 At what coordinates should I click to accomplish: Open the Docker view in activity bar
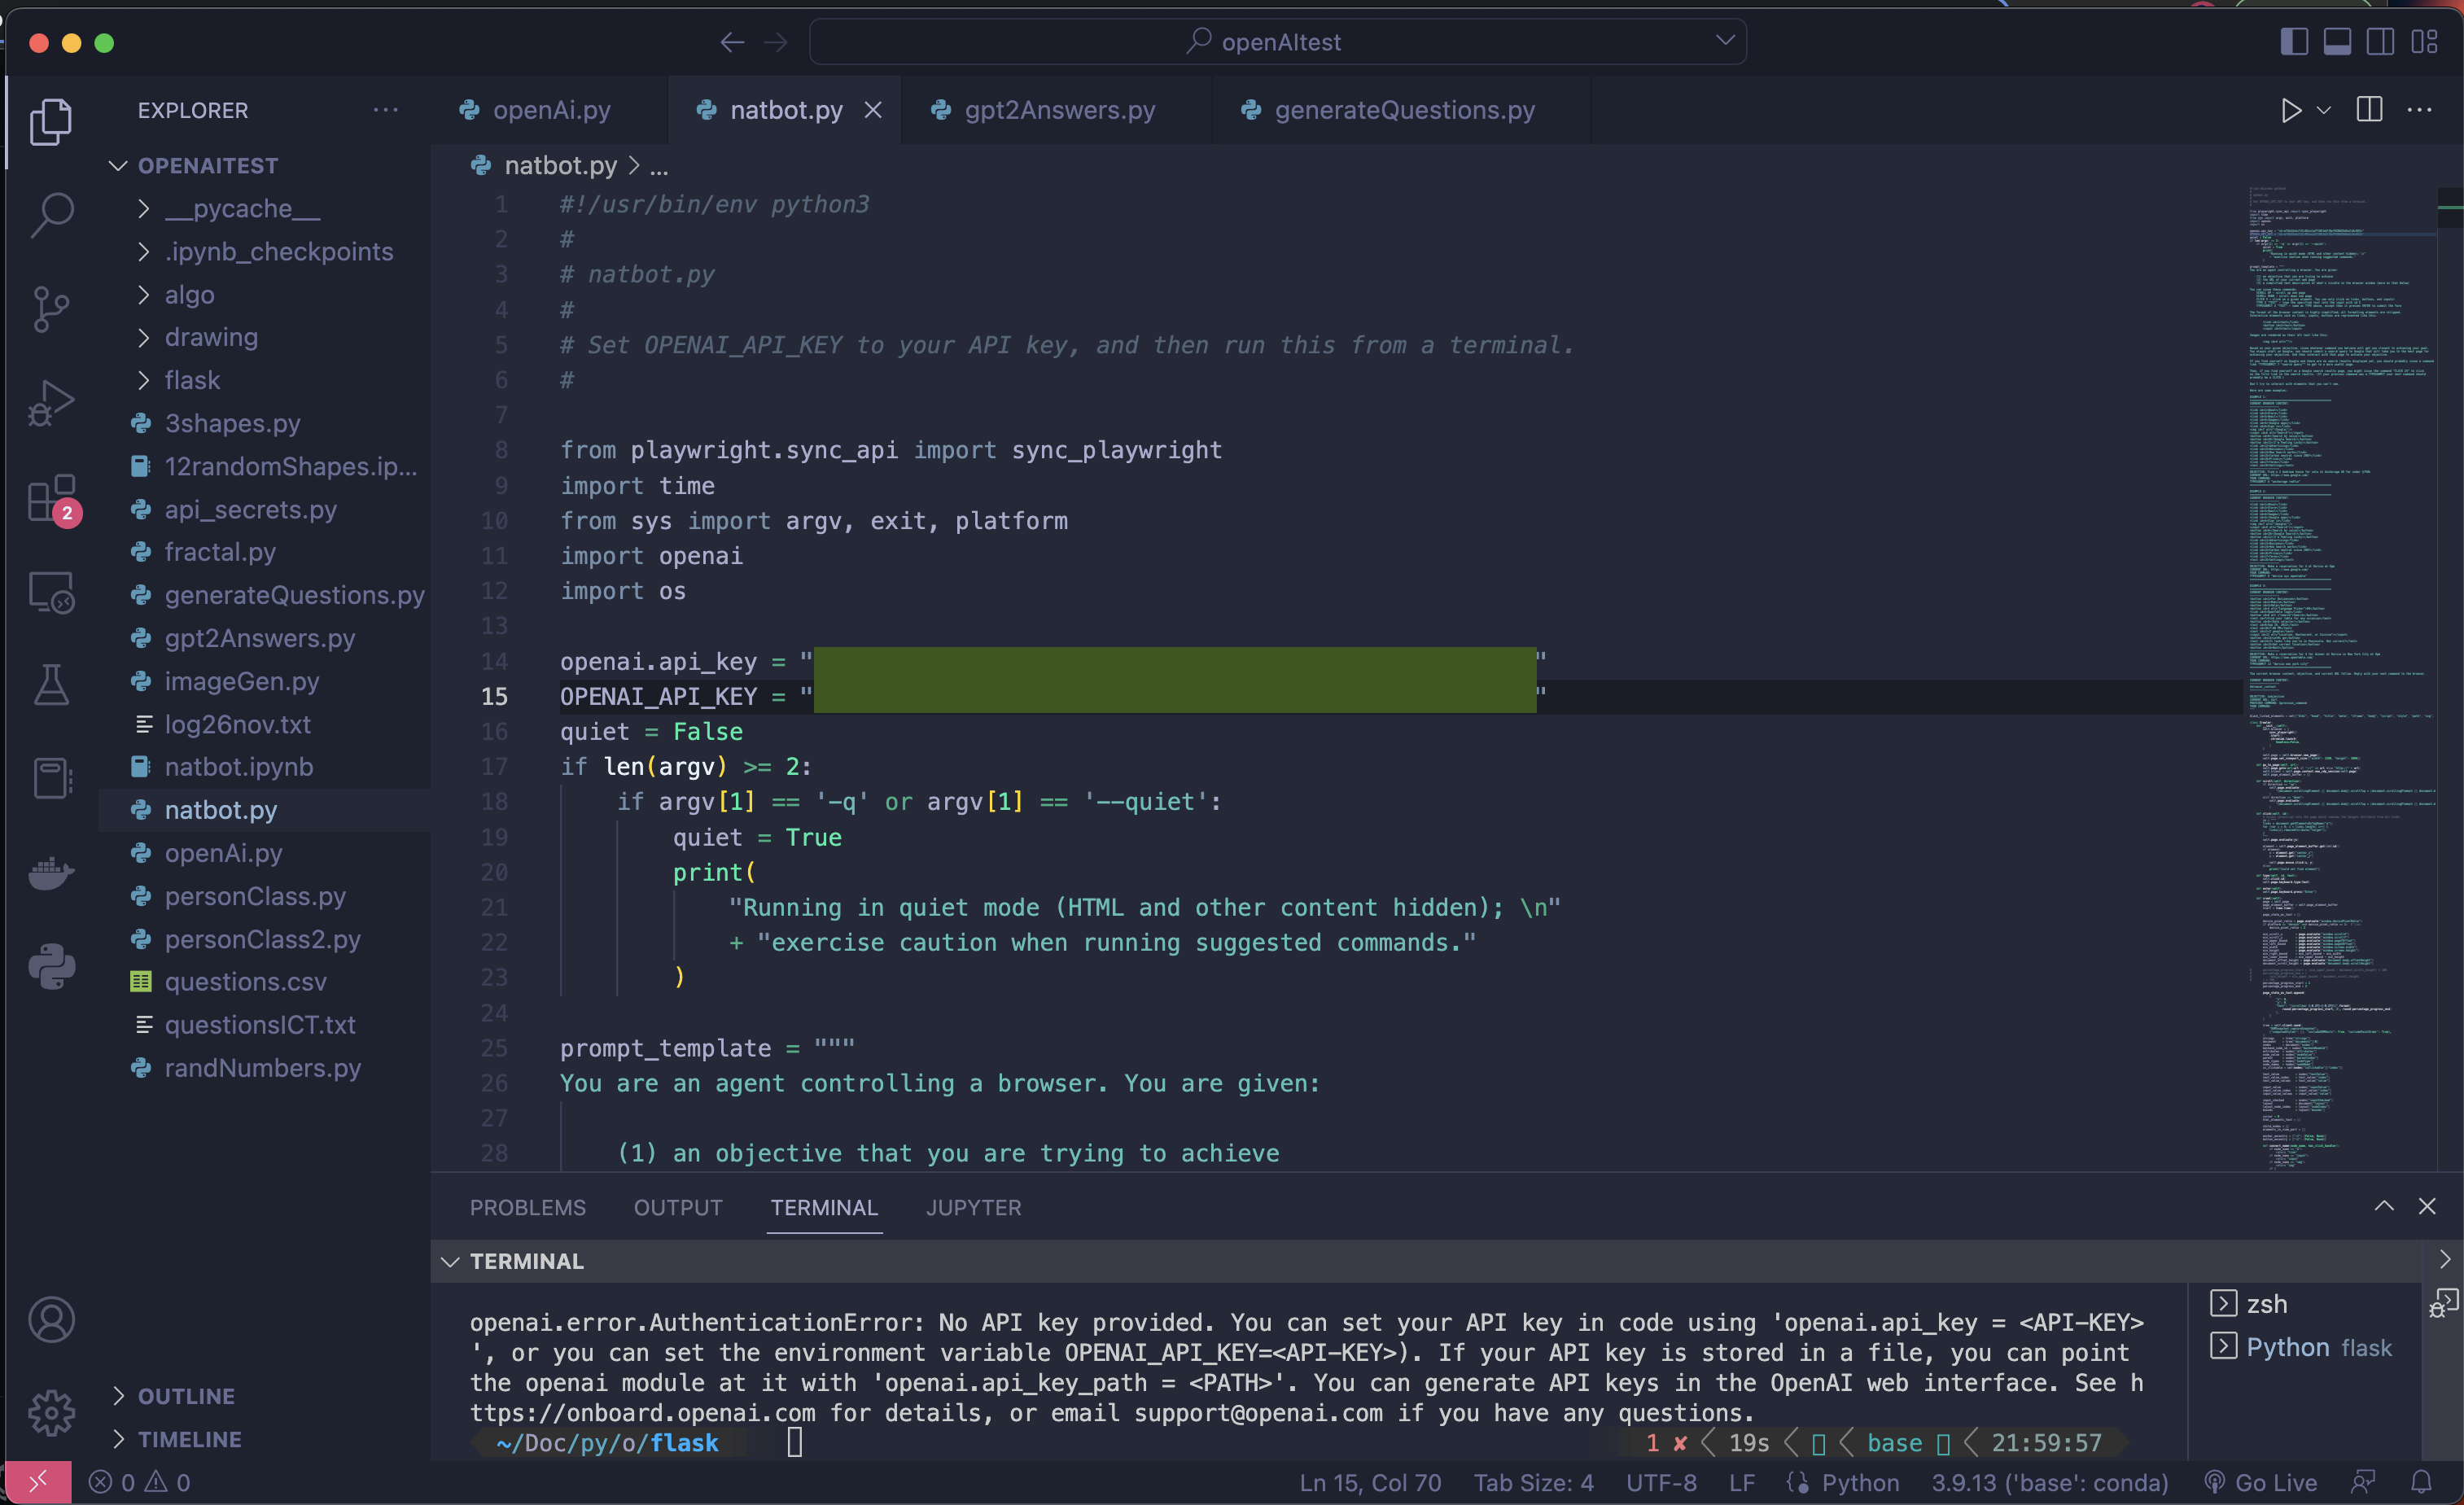point(51,873)
